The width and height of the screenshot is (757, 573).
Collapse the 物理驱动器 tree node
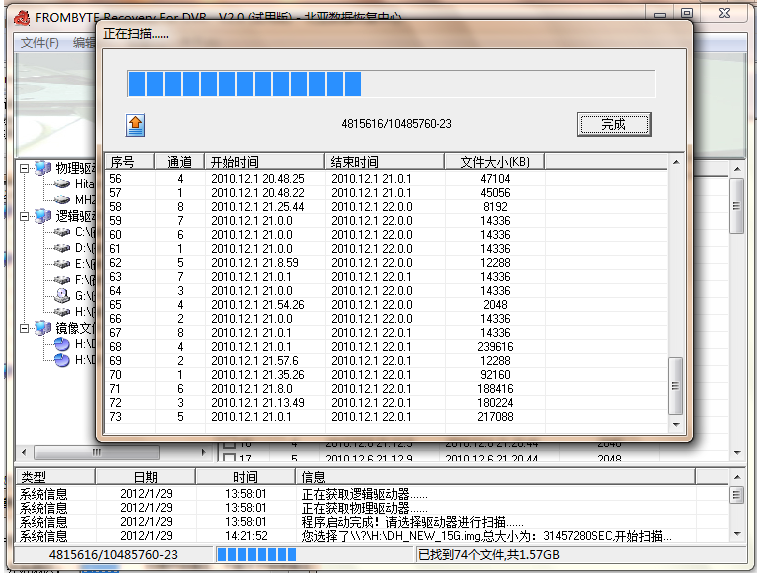click(x=24, y=168)
